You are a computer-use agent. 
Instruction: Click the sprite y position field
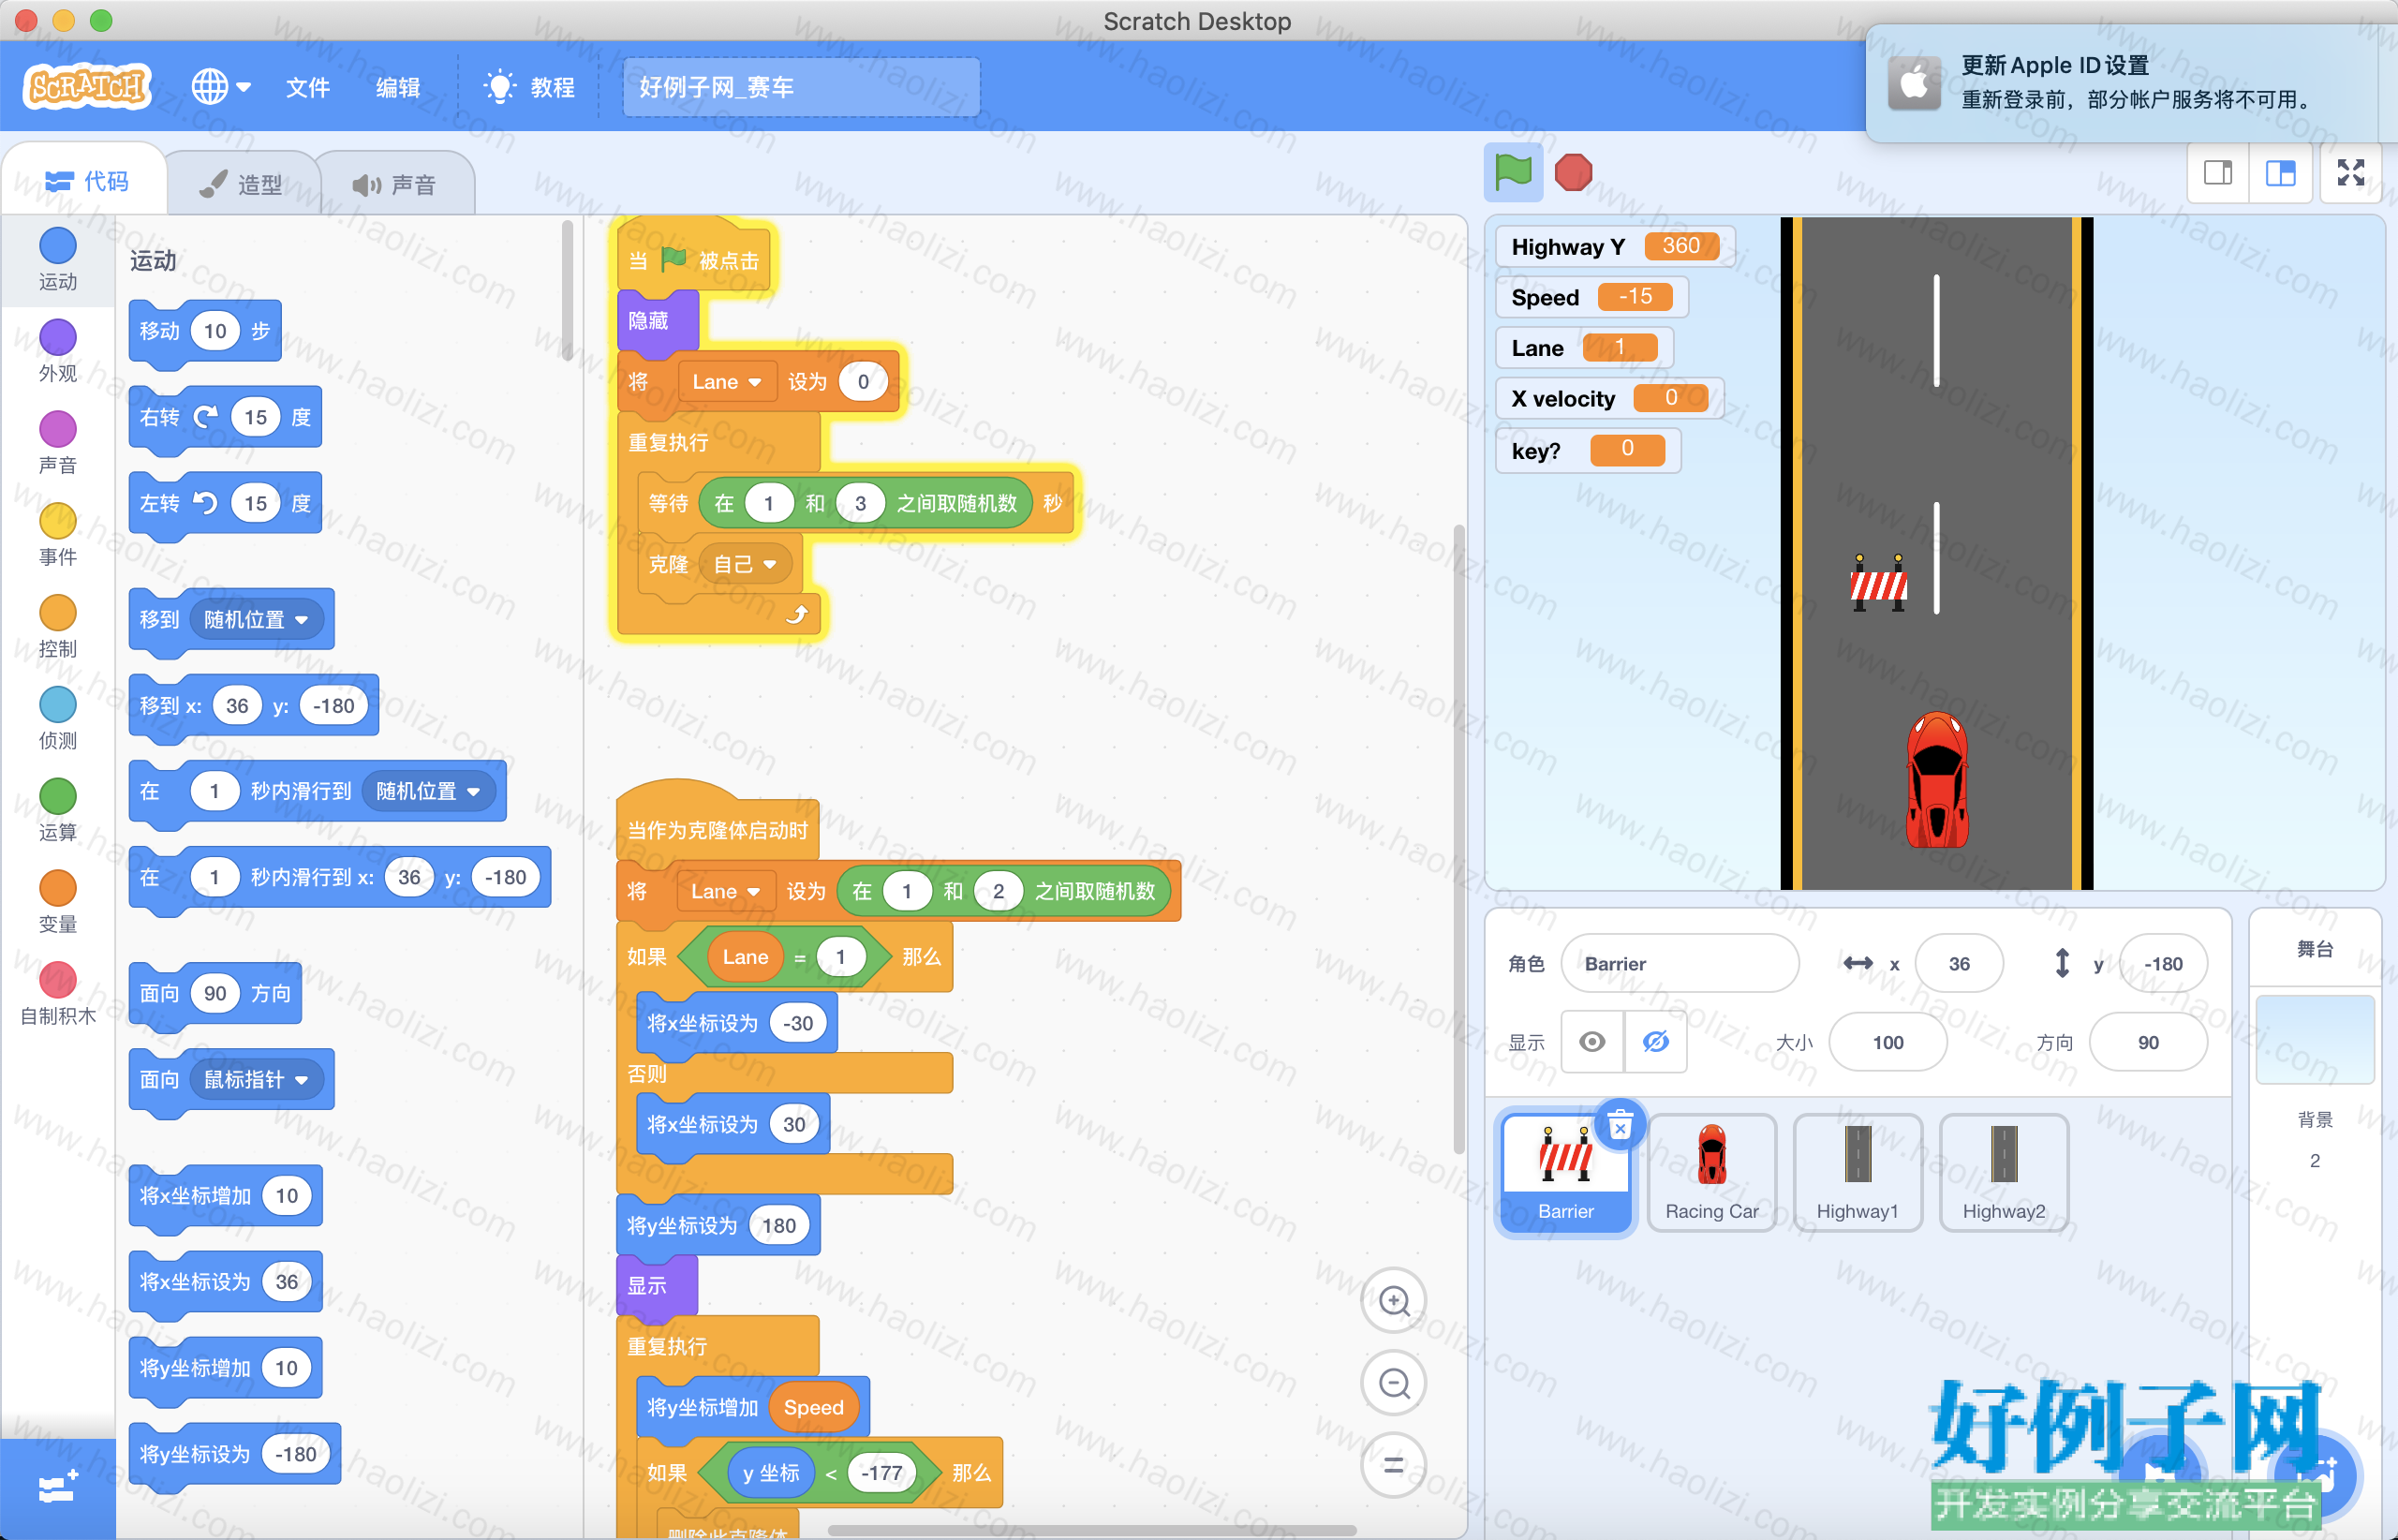pos(2163,964)
